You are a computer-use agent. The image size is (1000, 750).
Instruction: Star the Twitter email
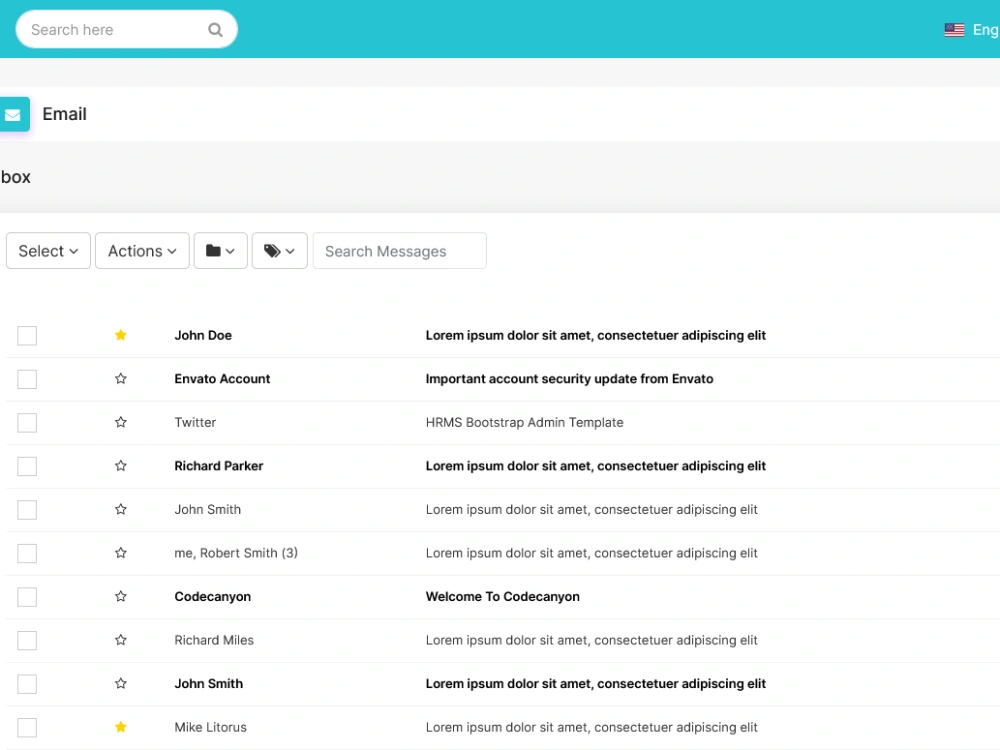coord(121,422)
